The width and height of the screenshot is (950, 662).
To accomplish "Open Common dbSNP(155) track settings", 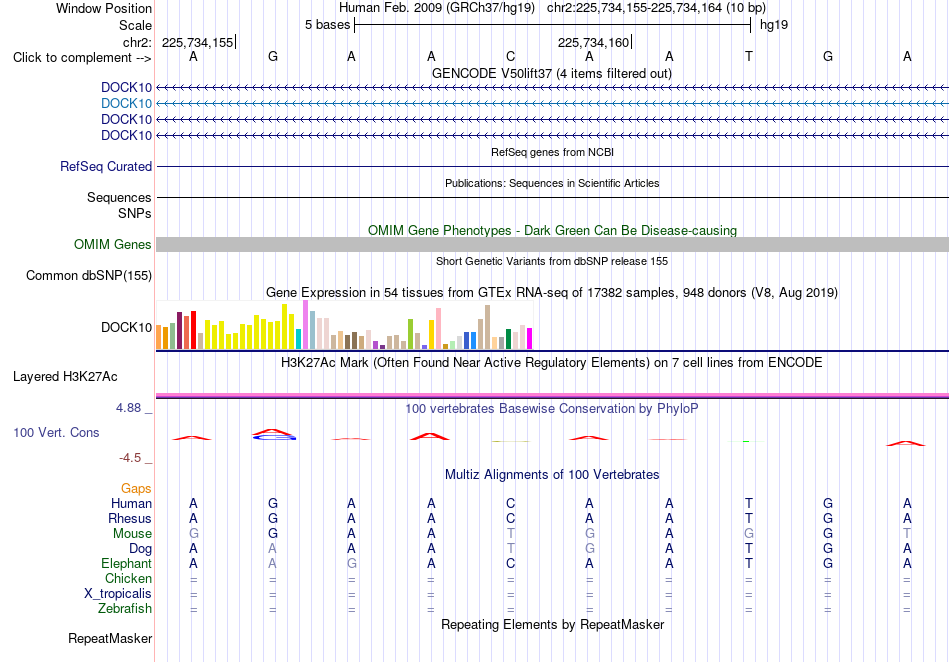I will click(x=89, y=276).
